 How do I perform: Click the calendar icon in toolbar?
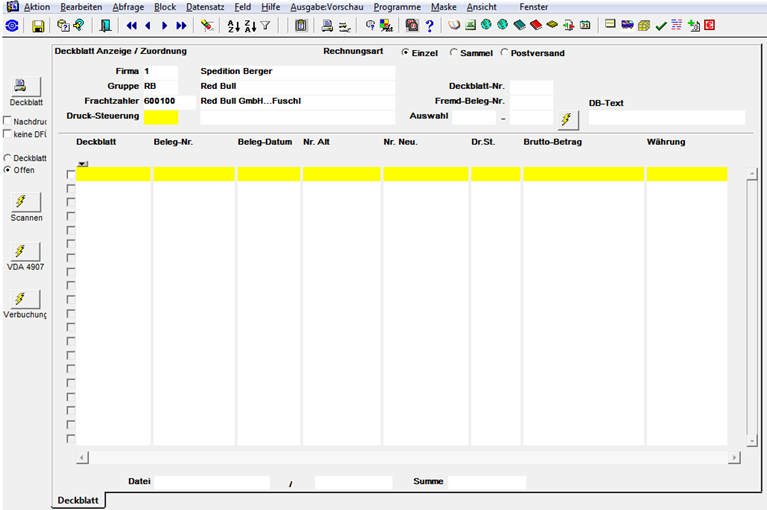585,25
